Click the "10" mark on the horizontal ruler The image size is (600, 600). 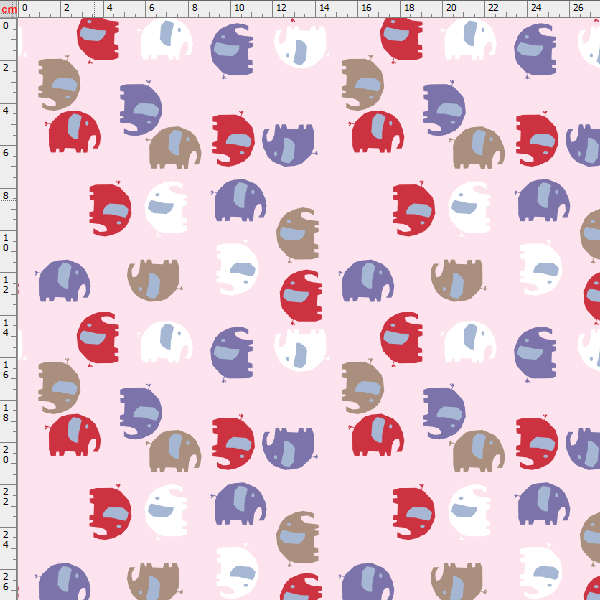(x=239, y=8)
